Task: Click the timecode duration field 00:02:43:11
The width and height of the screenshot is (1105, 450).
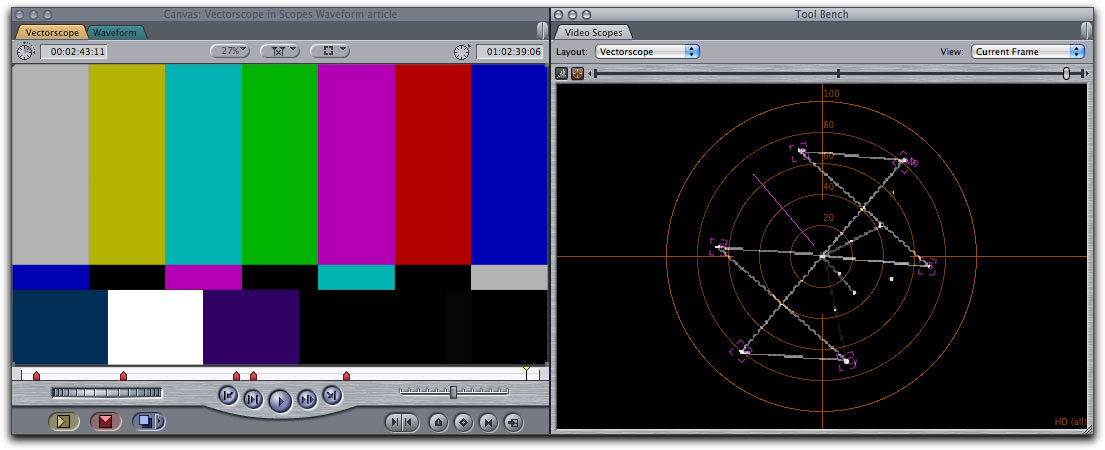Action: tap(74, 51)
